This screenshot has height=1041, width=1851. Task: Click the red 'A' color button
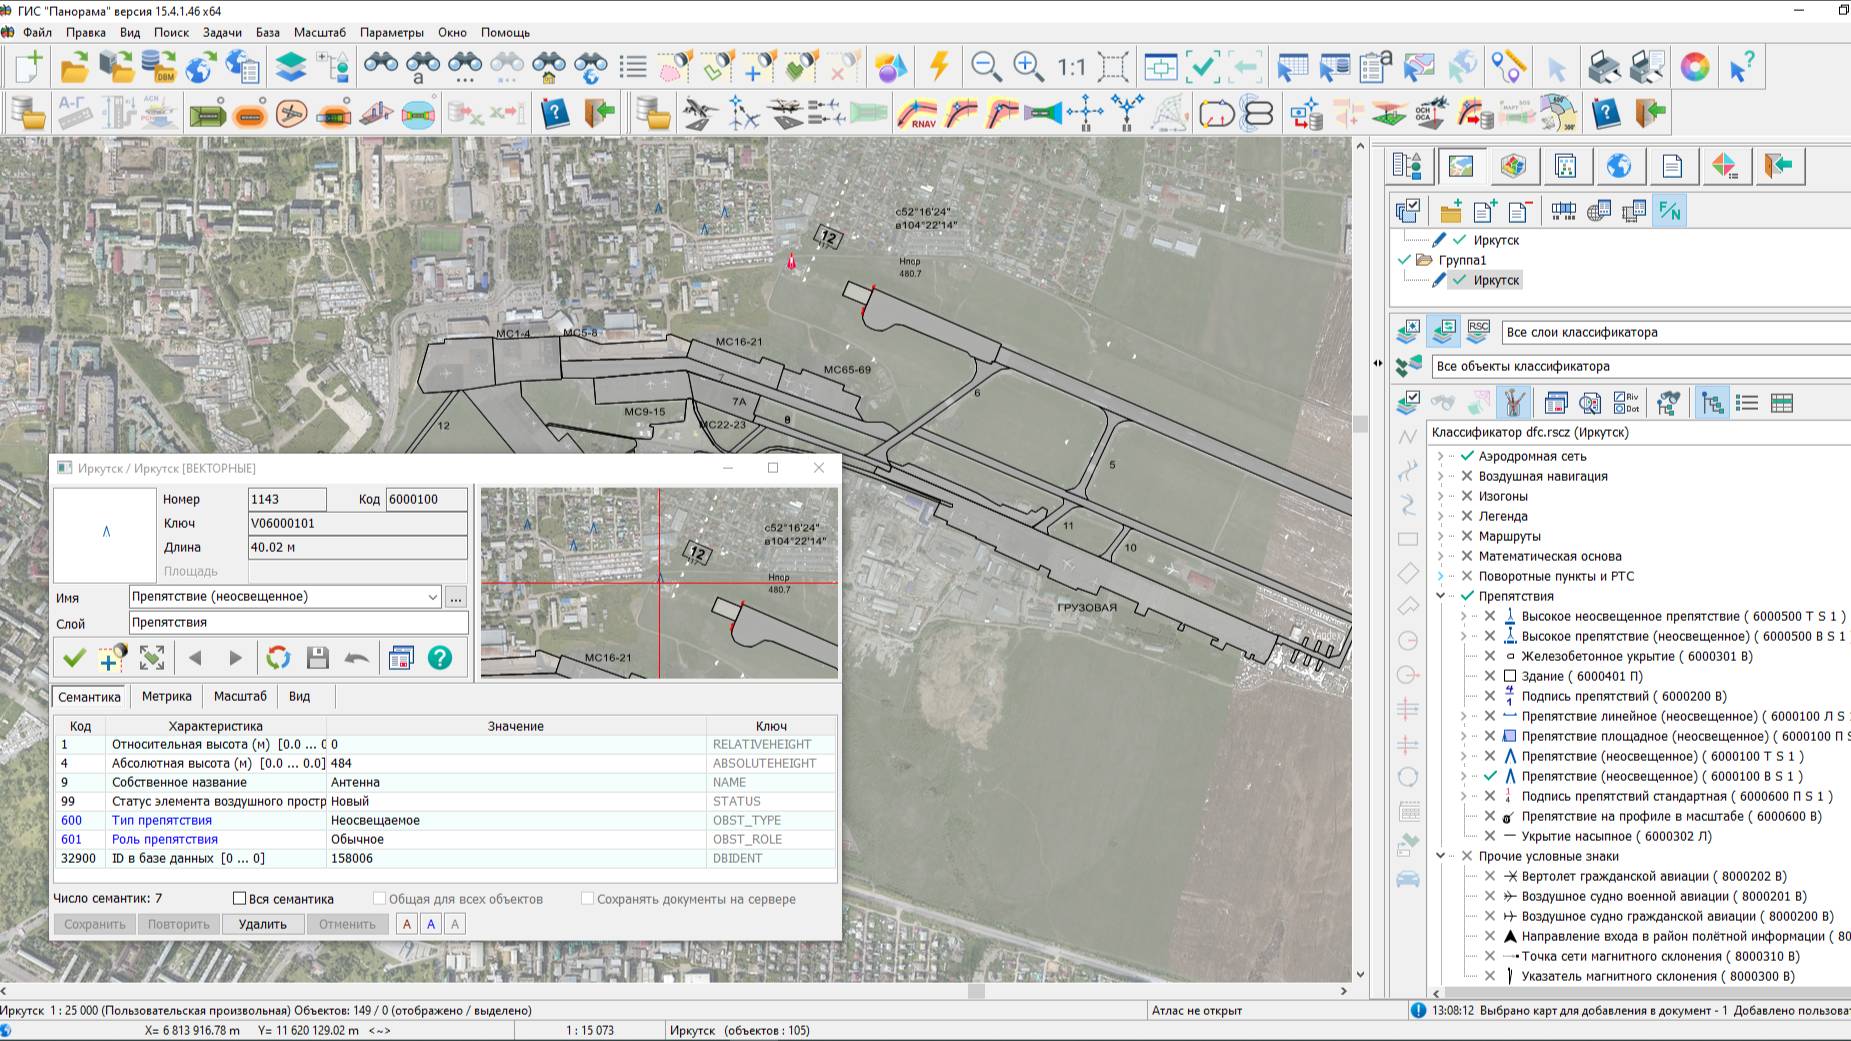(x=407, y=924)
